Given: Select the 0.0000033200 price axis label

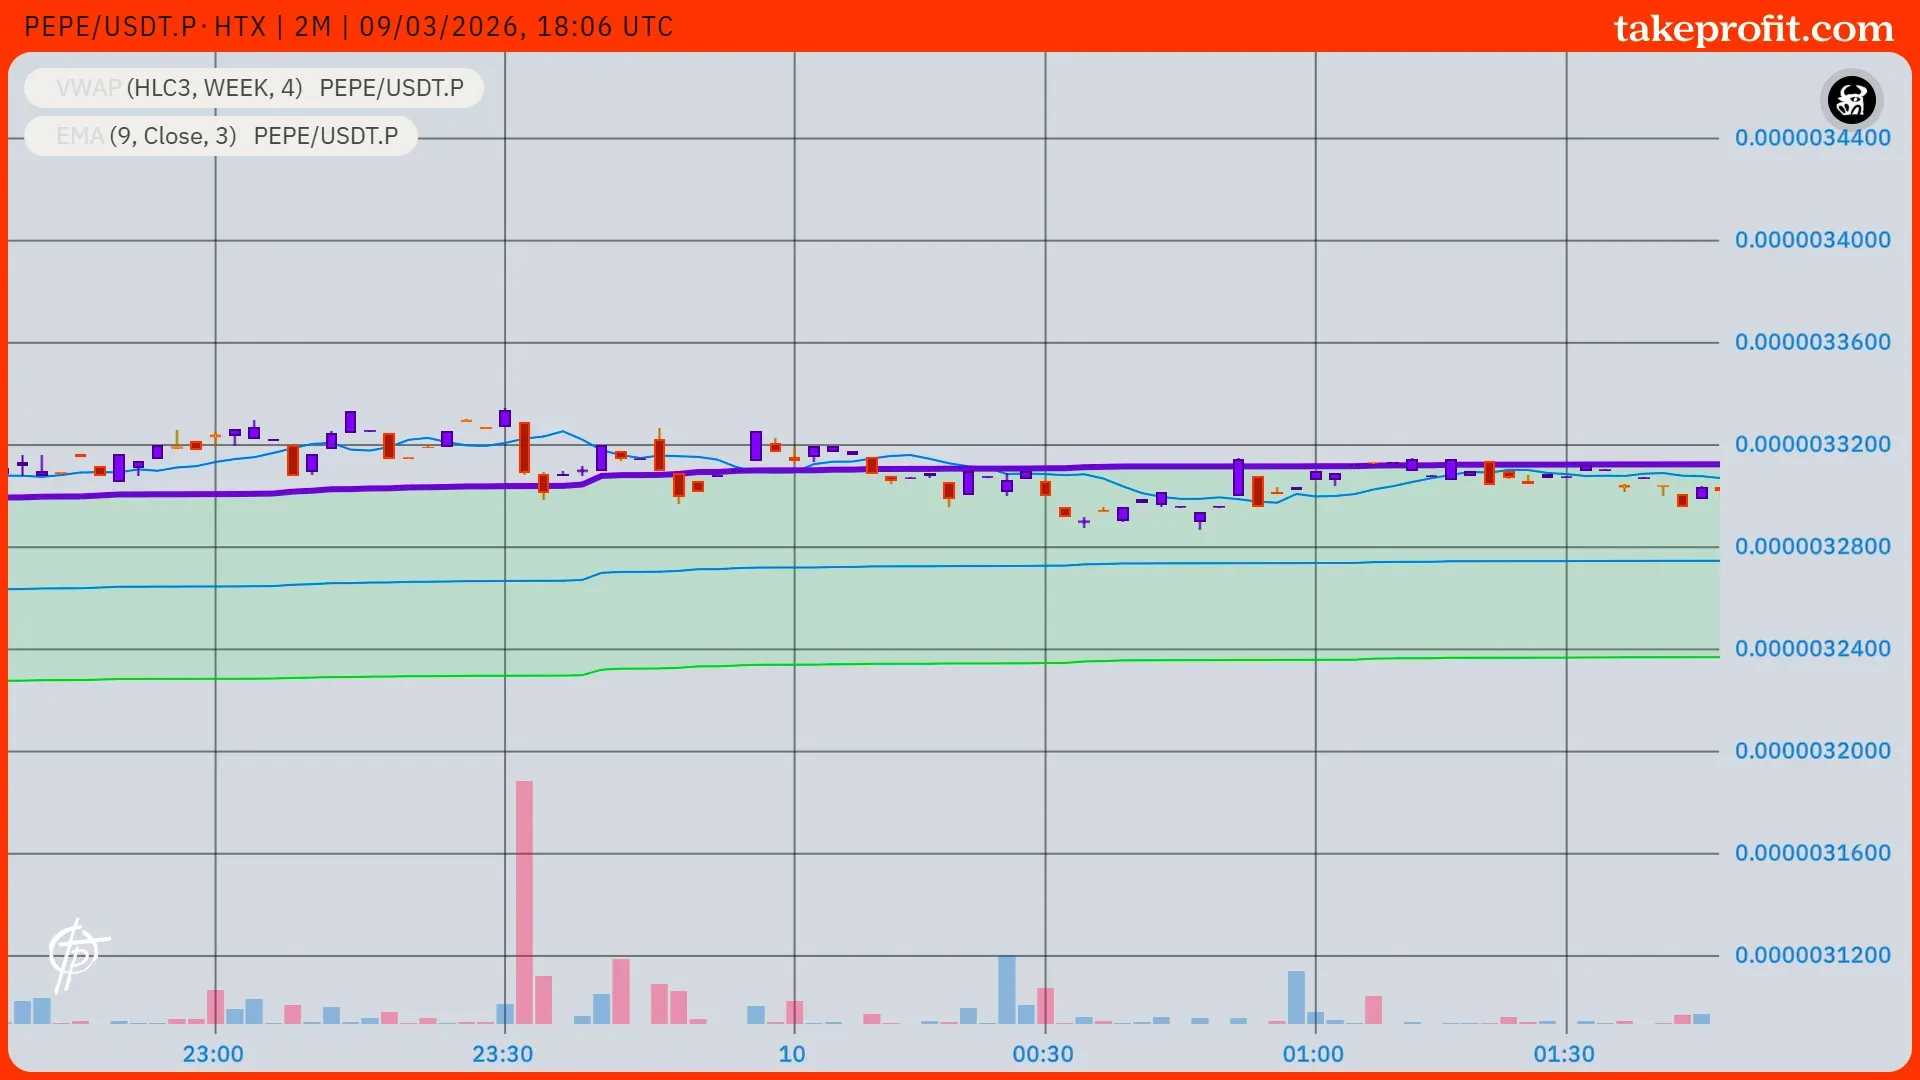Looking at the screenshot, I should coord(1812,444).
